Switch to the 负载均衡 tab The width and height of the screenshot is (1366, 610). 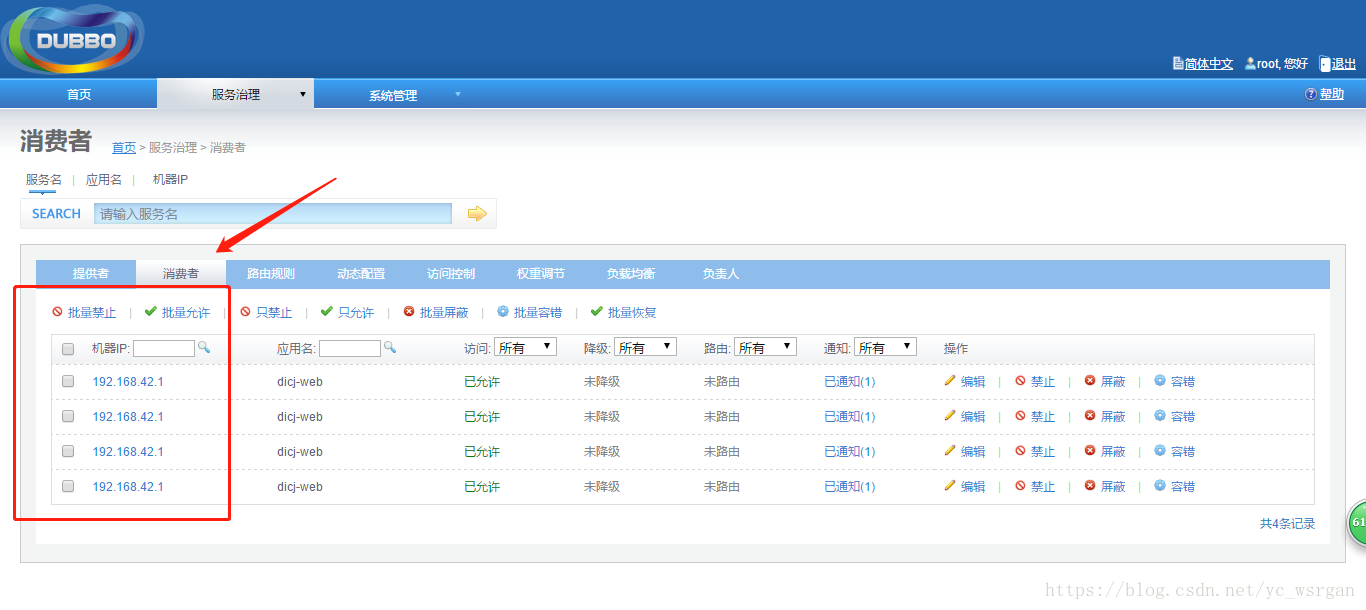click(631, 274)
